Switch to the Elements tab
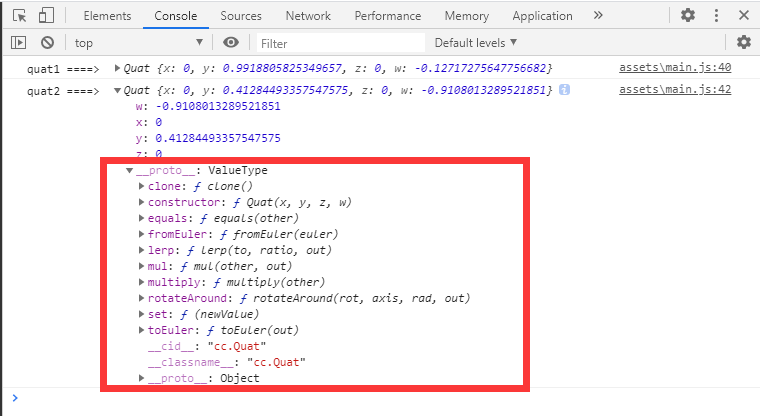This screenshot has height=416, width=760. 107,16
